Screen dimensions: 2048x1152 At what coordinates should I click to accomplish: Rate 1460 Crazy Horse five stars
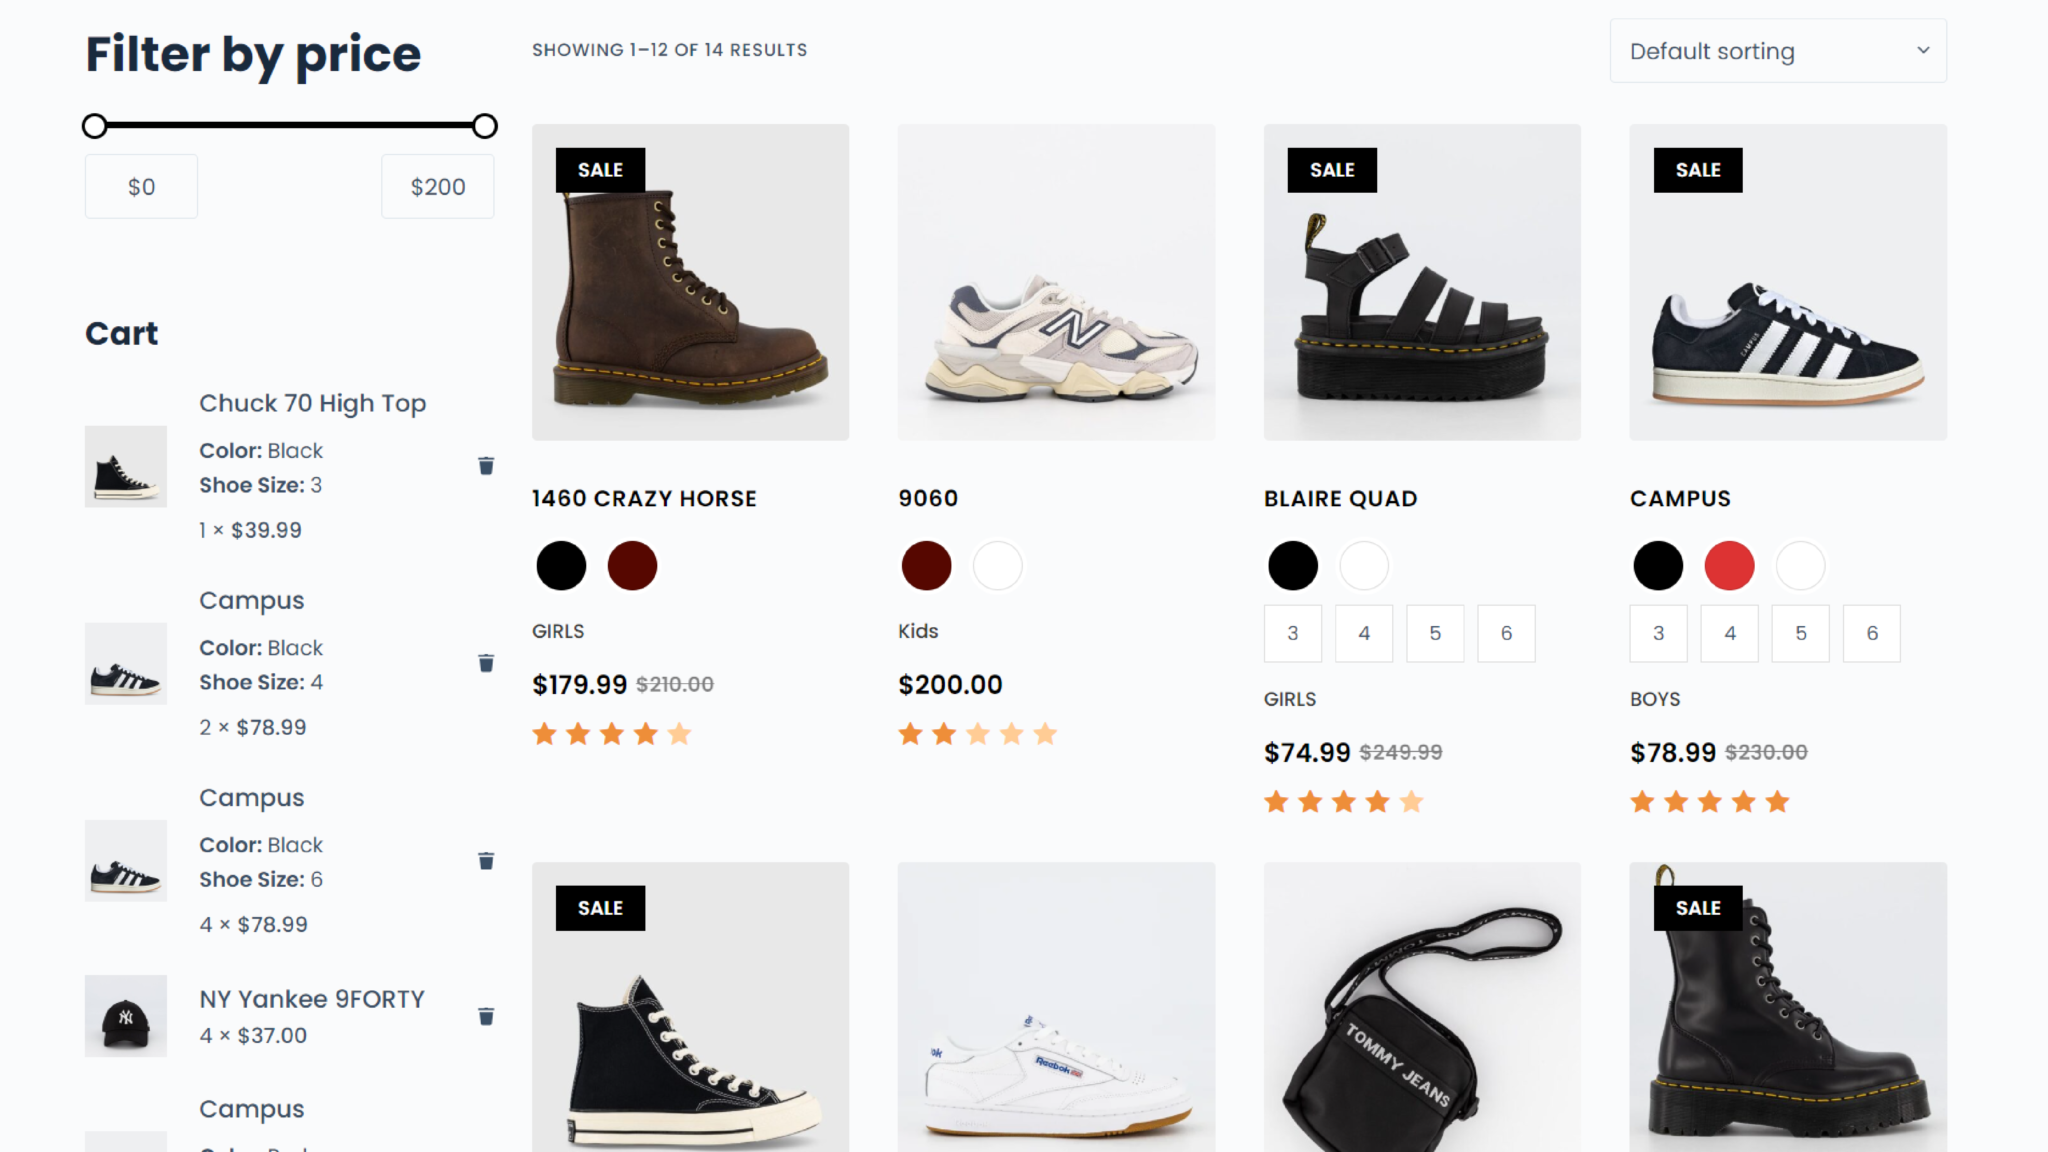[x=680, y=735]
